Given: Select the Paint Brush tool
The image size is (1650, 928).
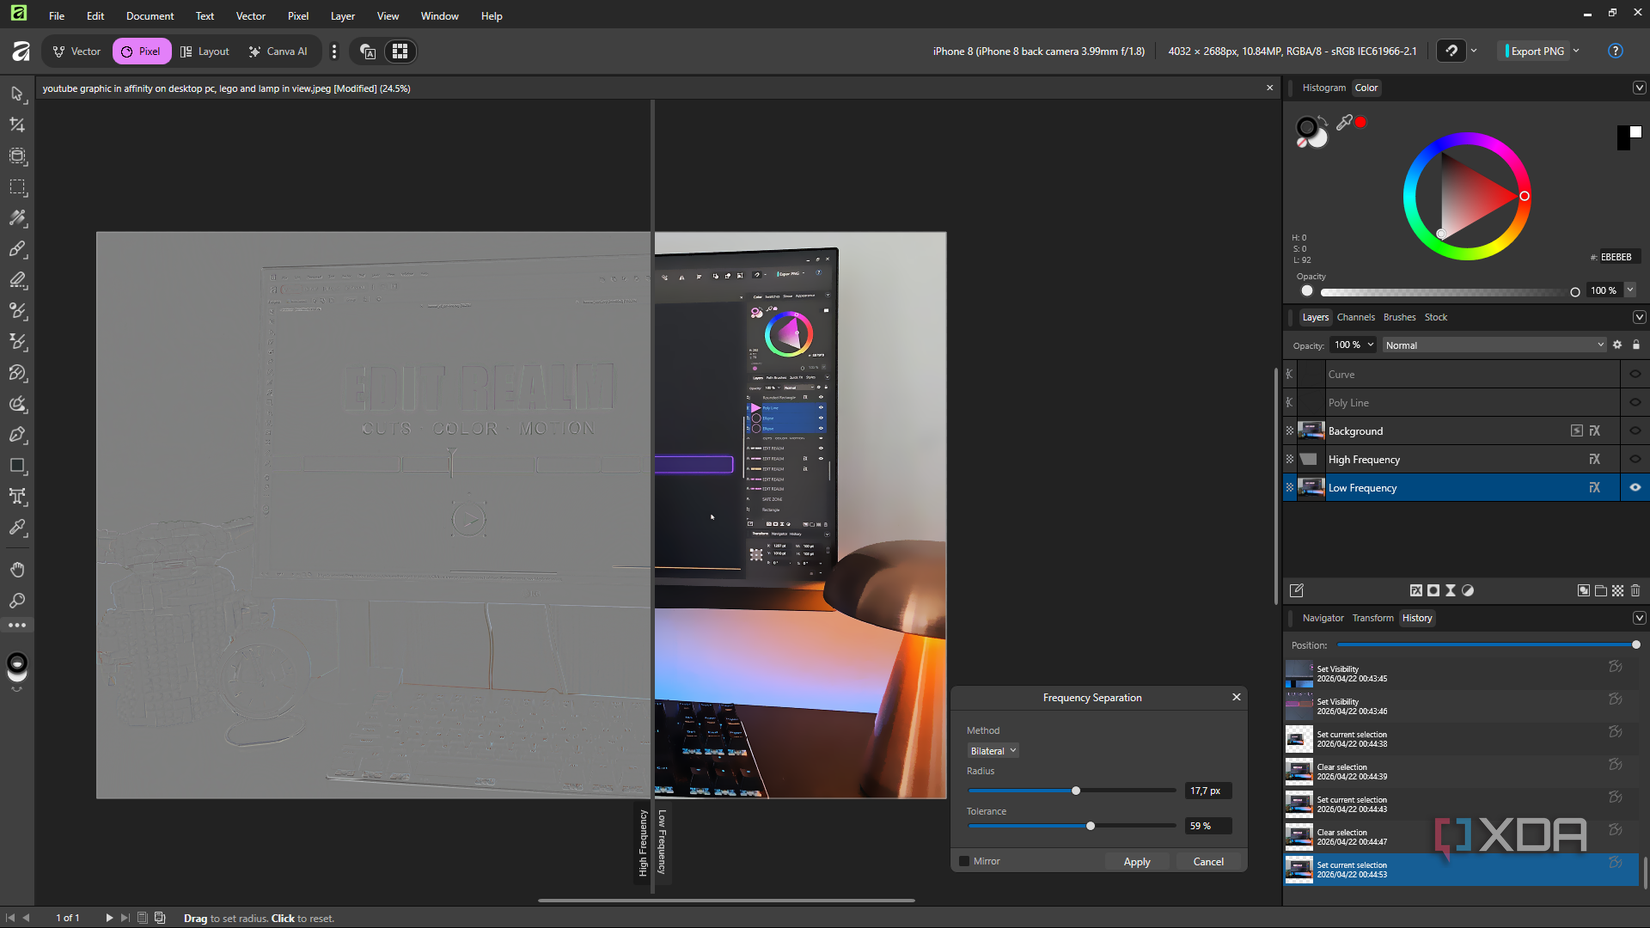Looking at the screenshot, I should click(17, 249).
